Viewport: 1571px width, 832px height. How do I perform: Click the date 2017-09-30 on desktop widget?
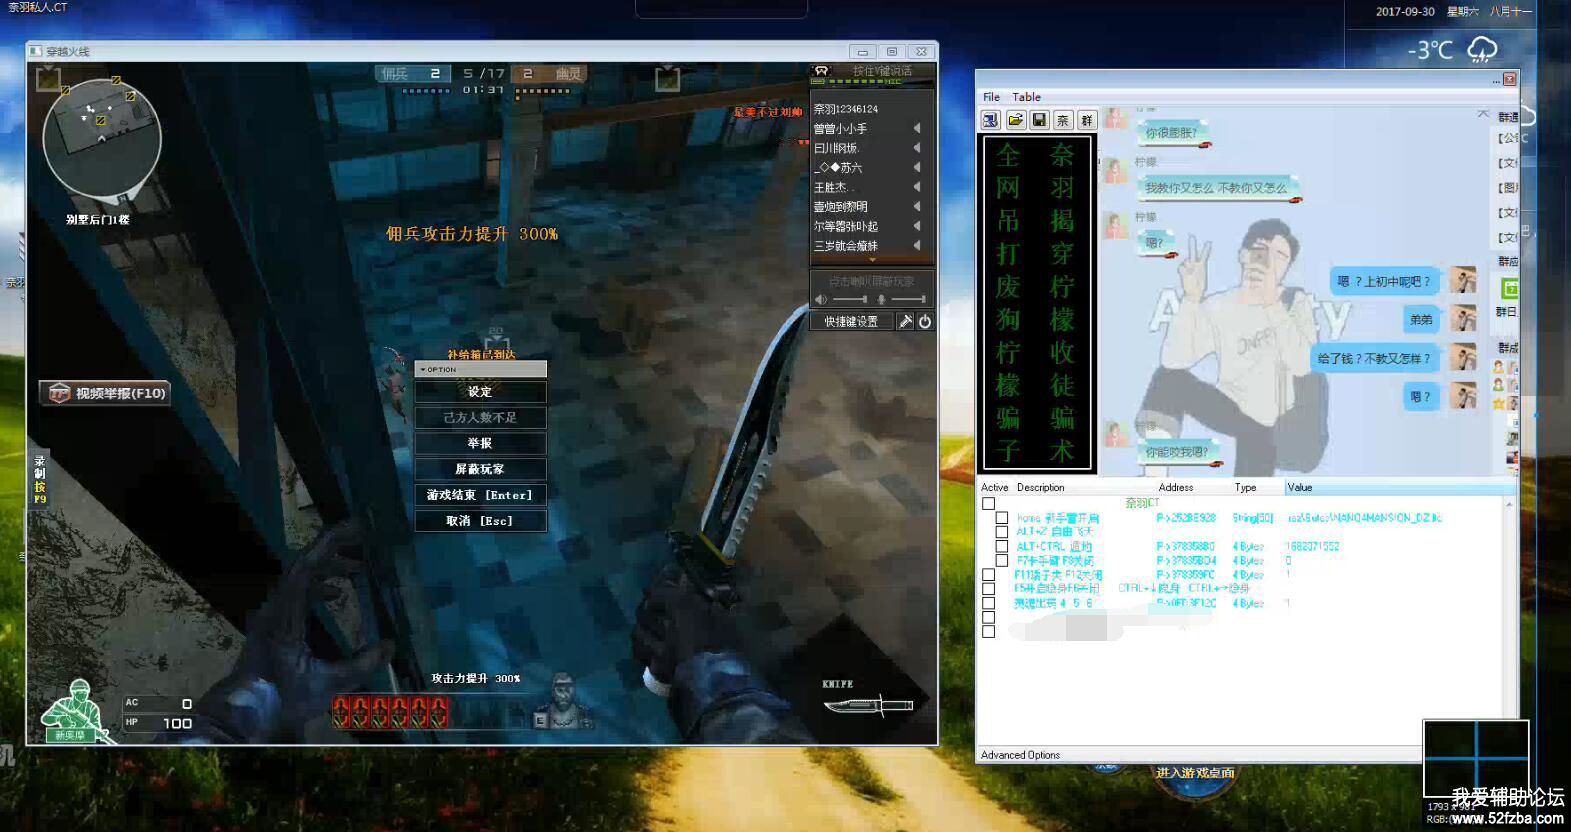1405,12
